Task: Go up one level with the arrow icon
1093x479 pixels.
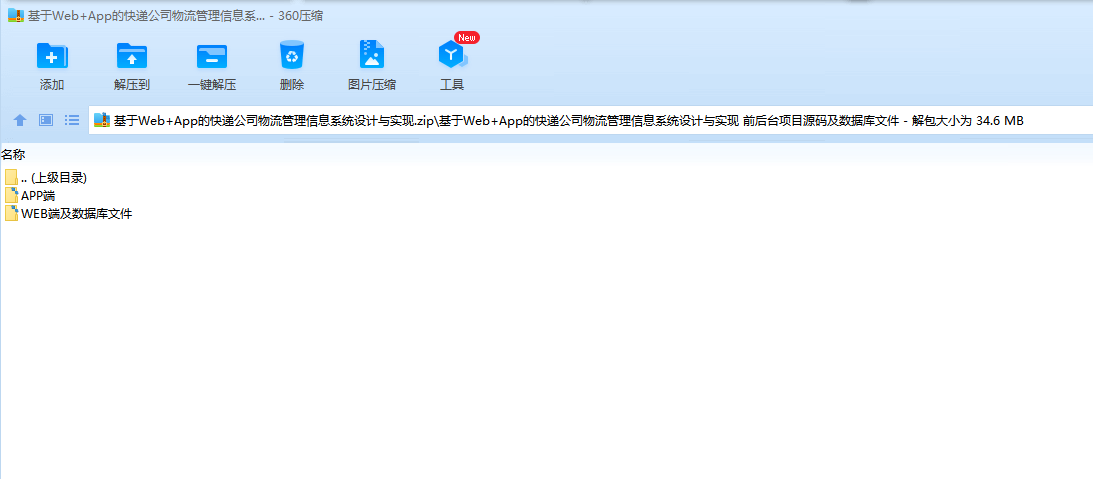Action: coord(20,120)
